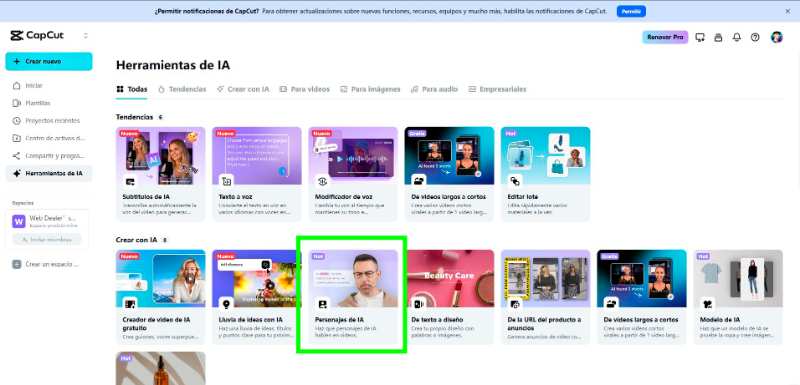Open the profile avatar menu
This screenshot has width=800, height=385.
[x=777, y=37]
